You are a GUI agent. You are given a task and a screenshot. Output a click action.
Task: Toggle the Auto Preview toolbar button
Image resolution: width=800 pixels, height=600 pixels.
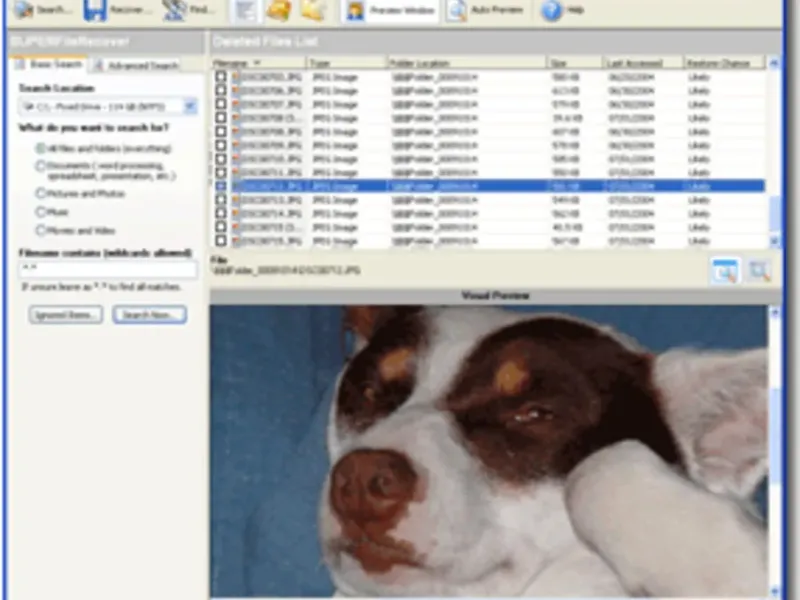pos(486,10)
